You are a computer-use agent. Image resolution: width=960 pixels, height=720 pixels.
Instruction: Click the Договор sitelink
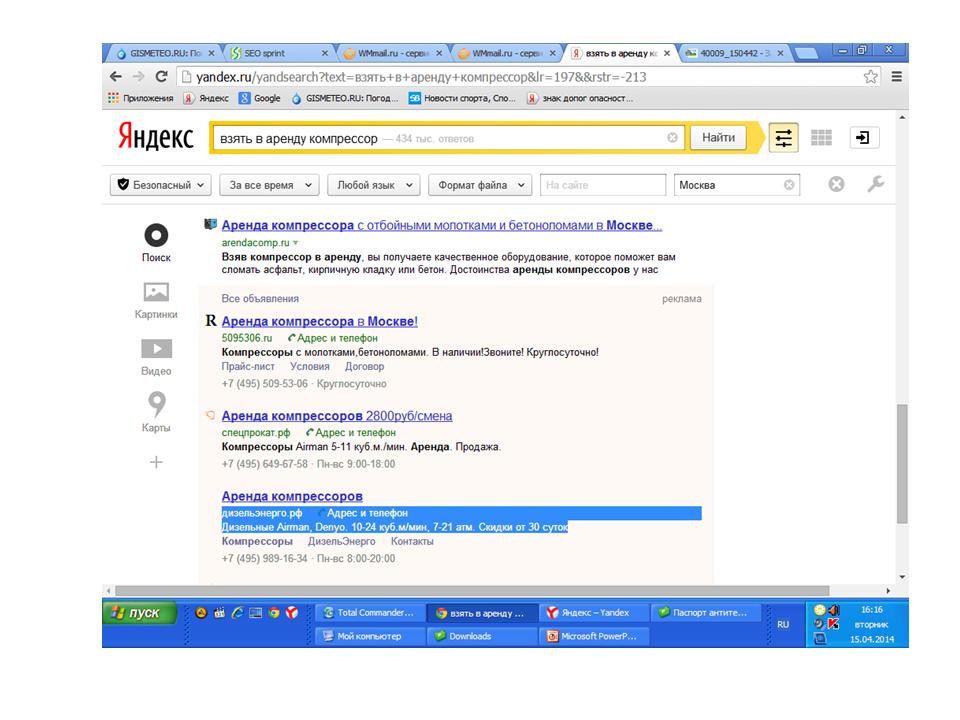pos(364,367)
